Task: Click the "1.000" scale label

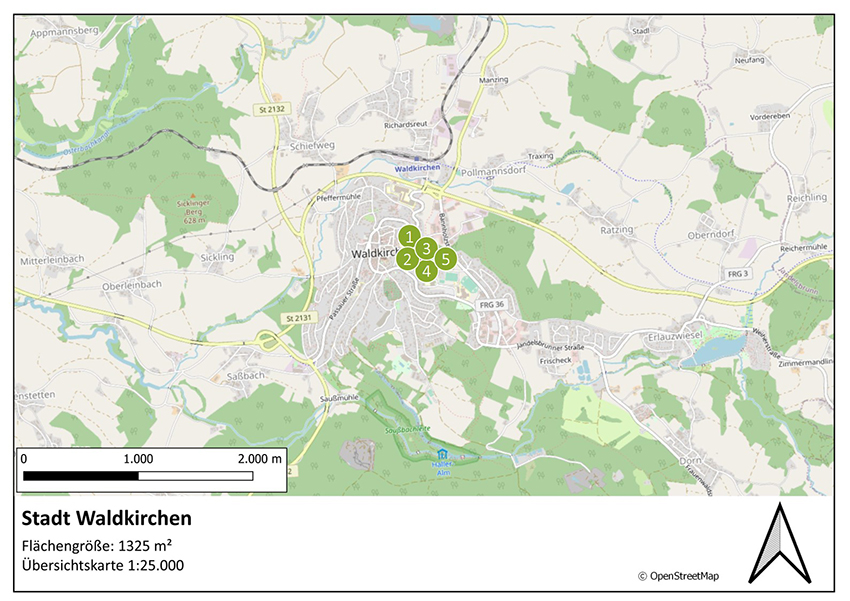Action: coord(138,459)
